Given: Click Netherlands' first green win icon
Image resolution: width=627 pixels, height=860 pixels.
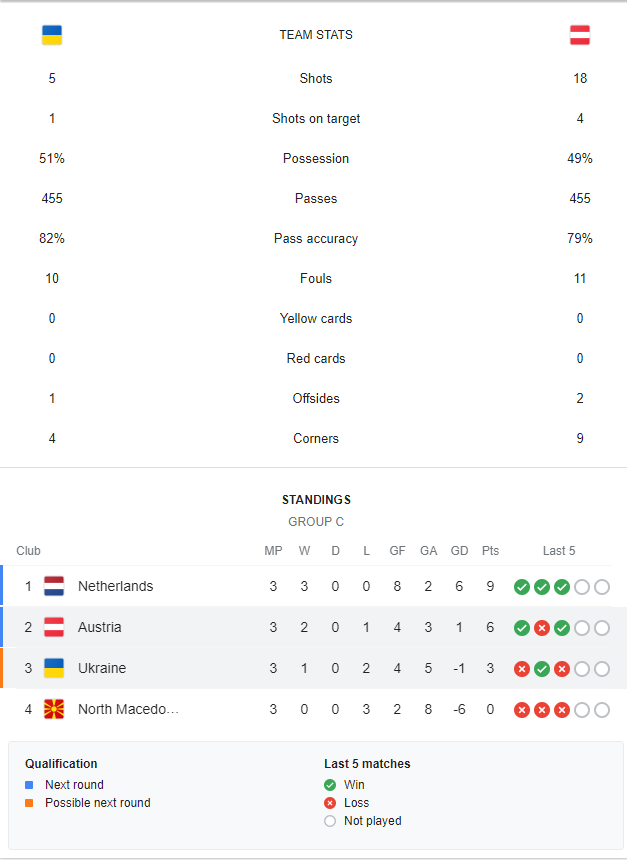Looking at the screenshot, I should pyautogui.click(x=522, y=587).
